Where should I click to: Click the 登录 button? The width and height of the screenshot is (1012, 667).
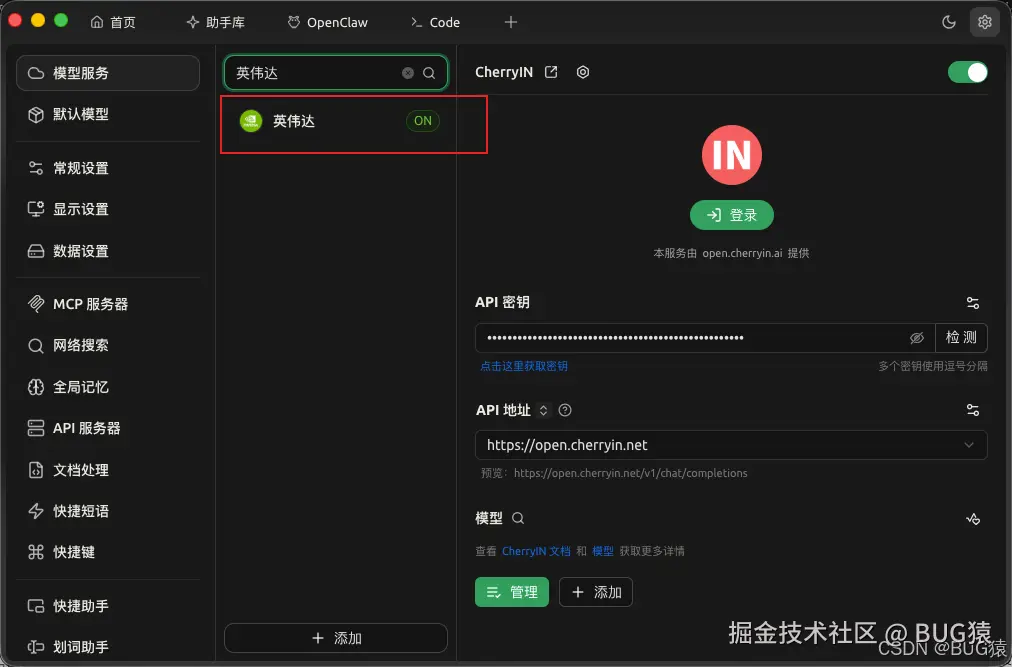point(731,215)
